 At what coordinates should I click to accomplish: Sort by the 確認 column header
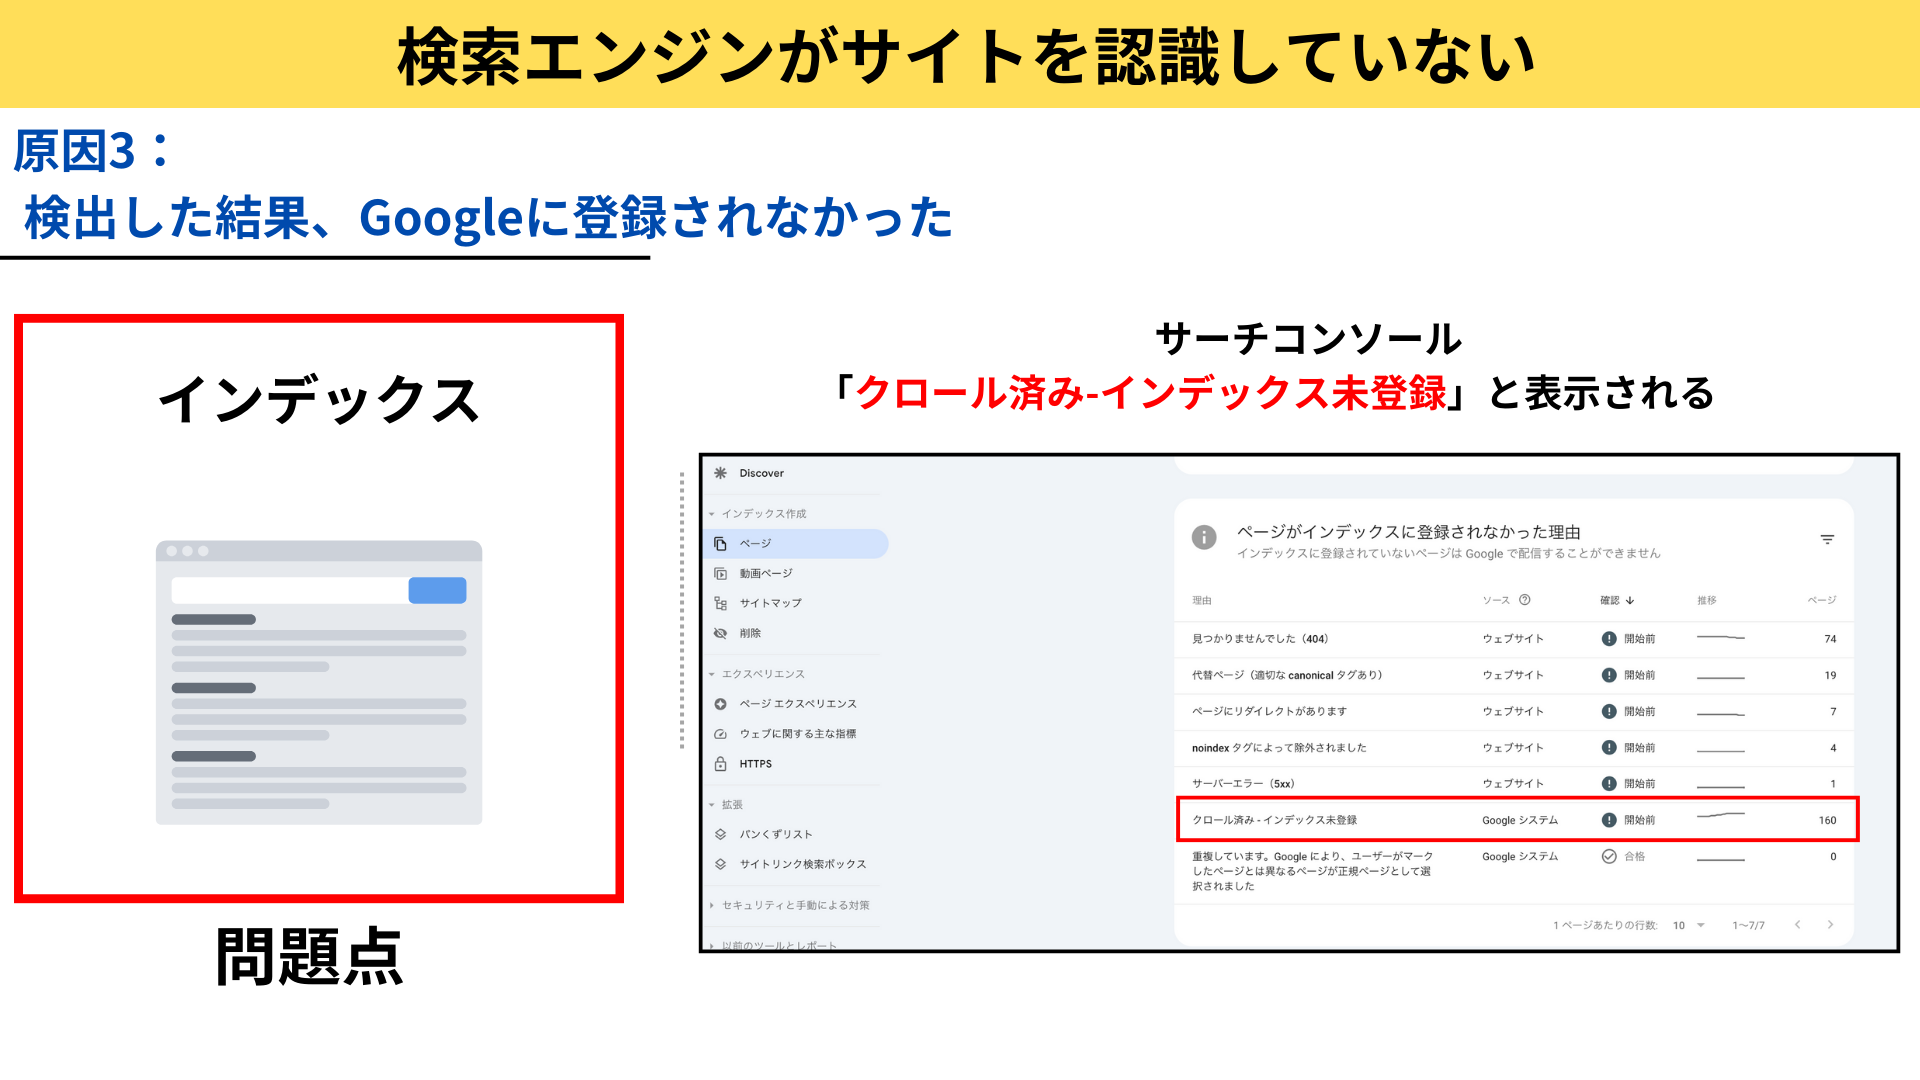[1610, 601]
